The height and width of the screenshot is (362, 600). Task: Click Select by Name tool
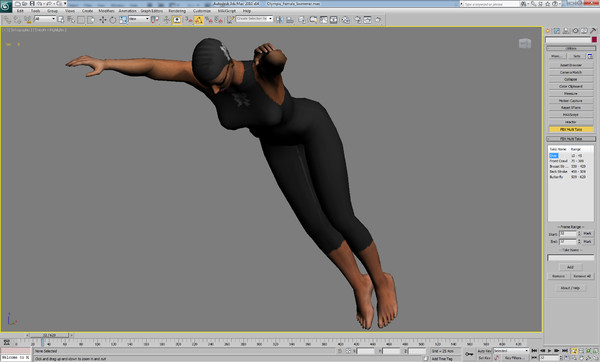pos(71,20)
